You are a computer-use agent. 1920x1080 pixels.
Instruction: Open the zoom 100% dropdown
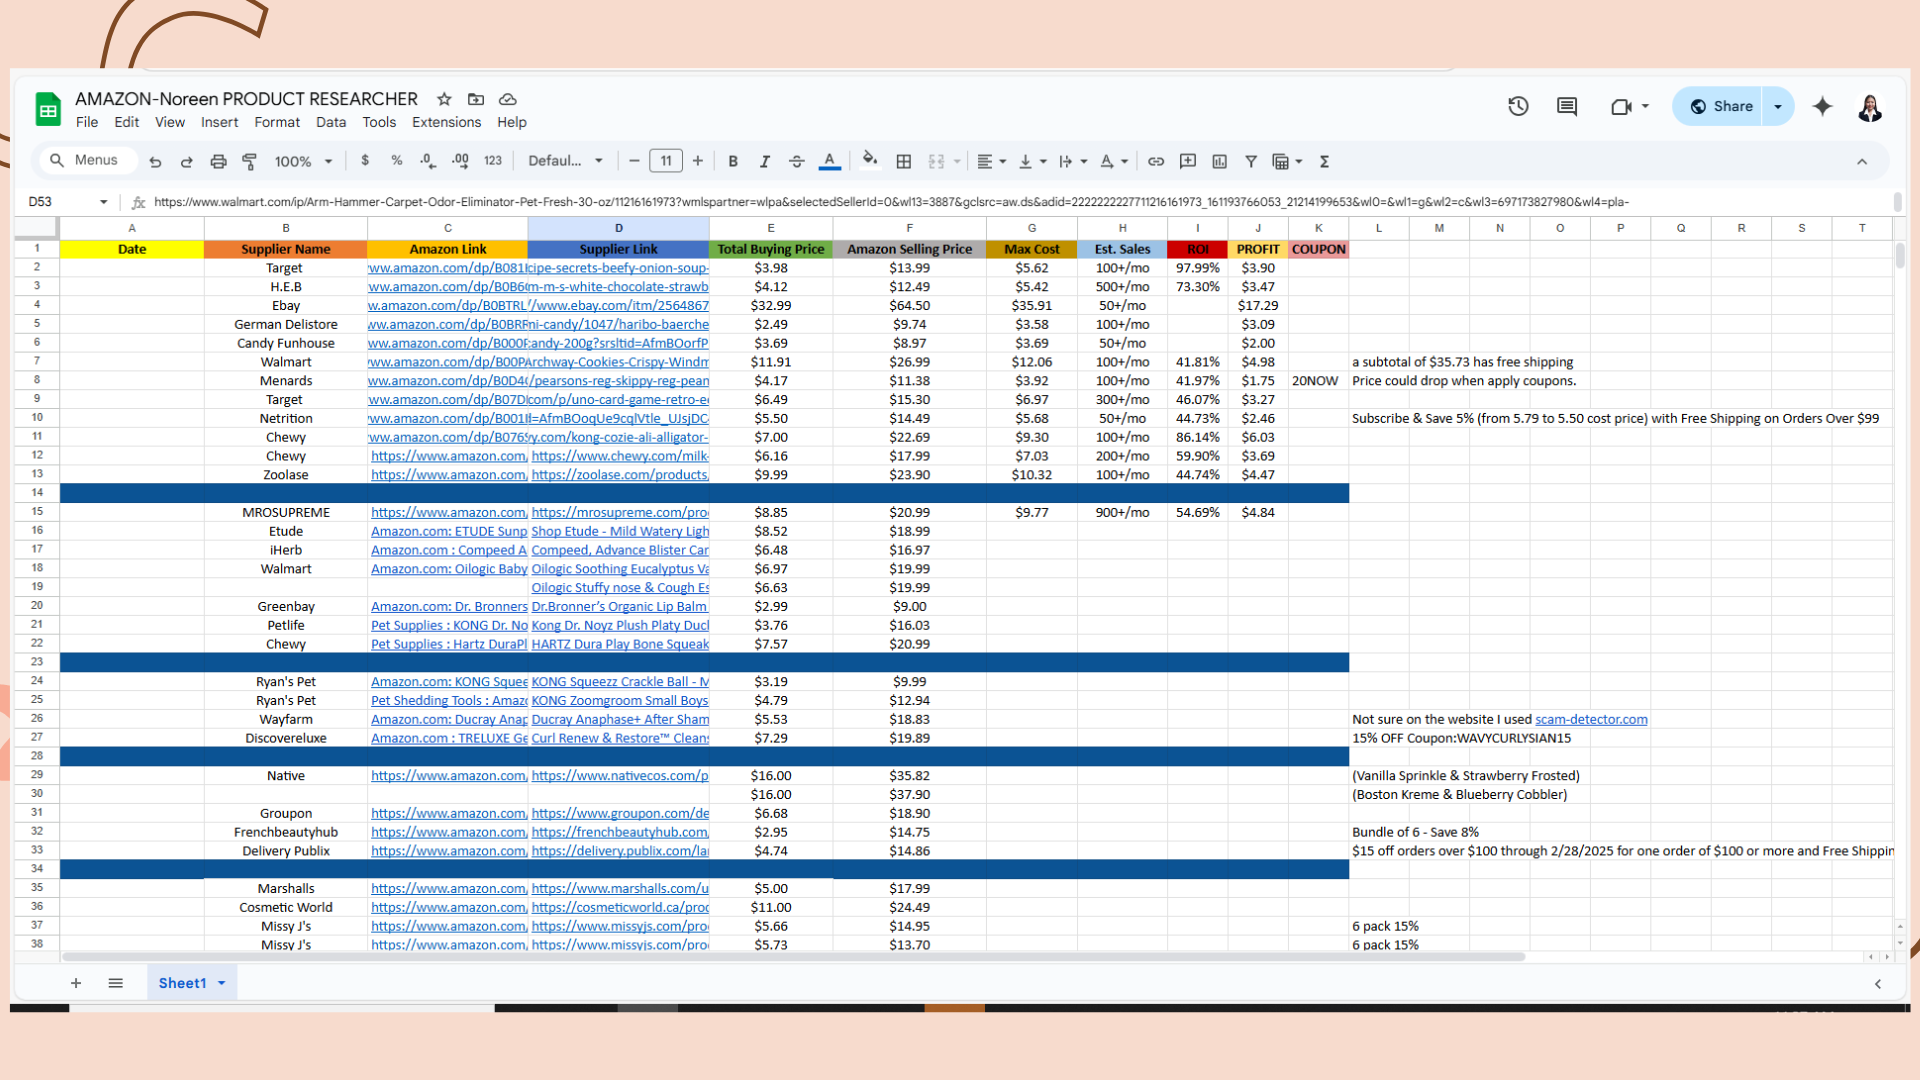(303, 161)
